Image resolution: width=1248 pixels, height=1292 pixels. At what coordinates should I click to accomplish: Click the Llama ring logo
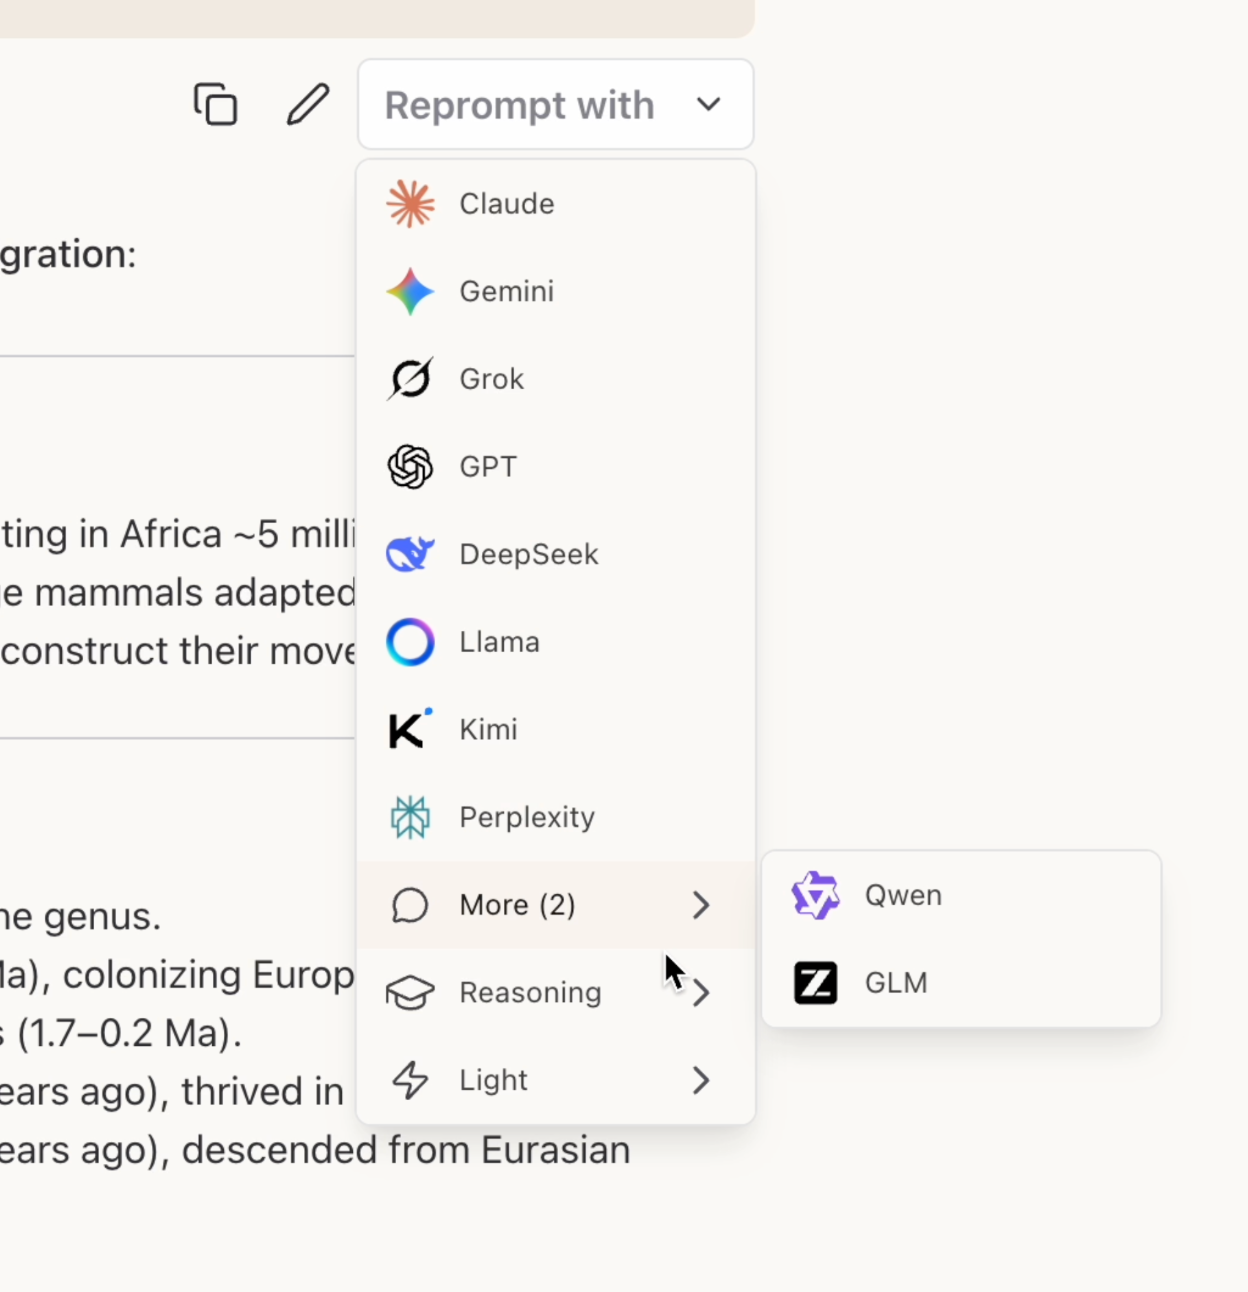click(x=410, y=642)
